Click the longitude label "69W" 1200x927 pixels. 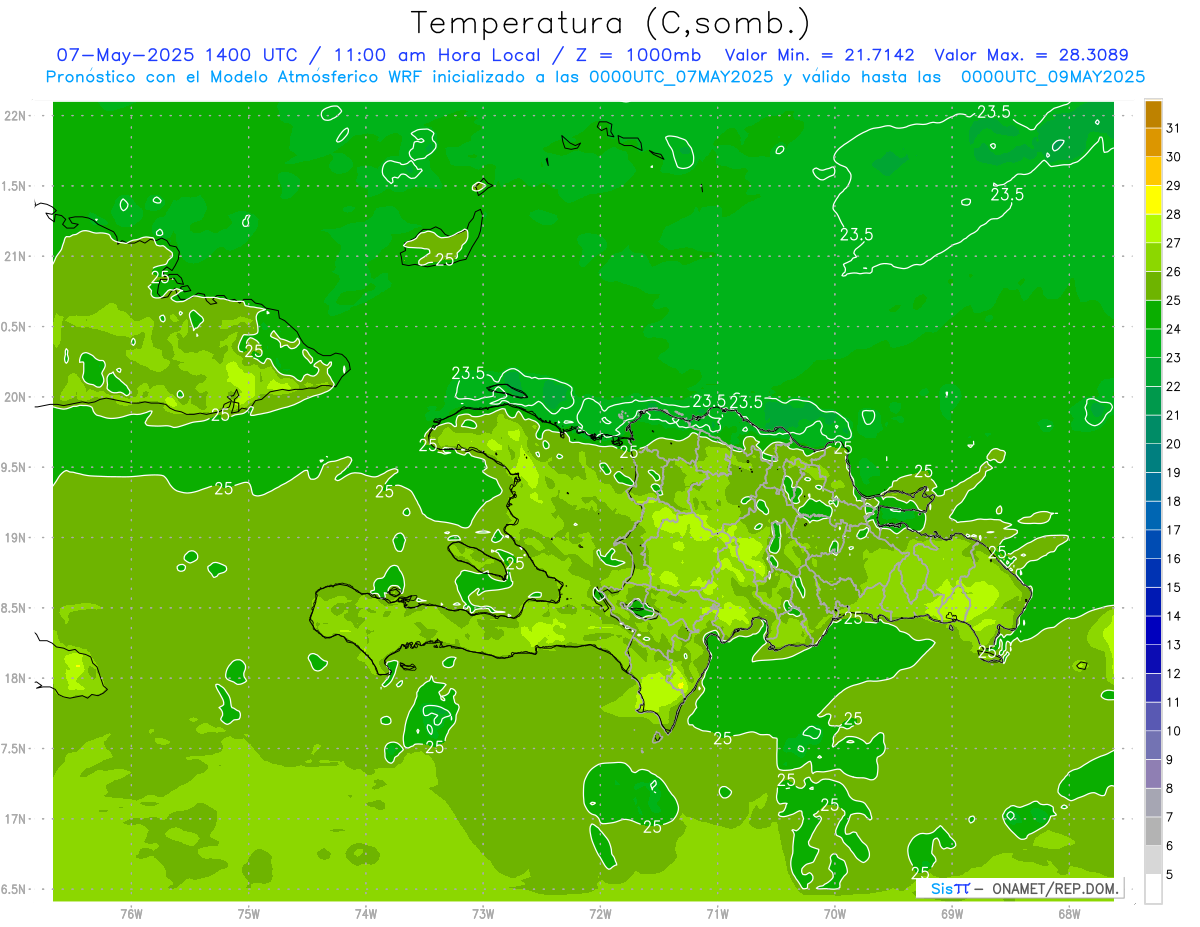click(x=952, y=914)
